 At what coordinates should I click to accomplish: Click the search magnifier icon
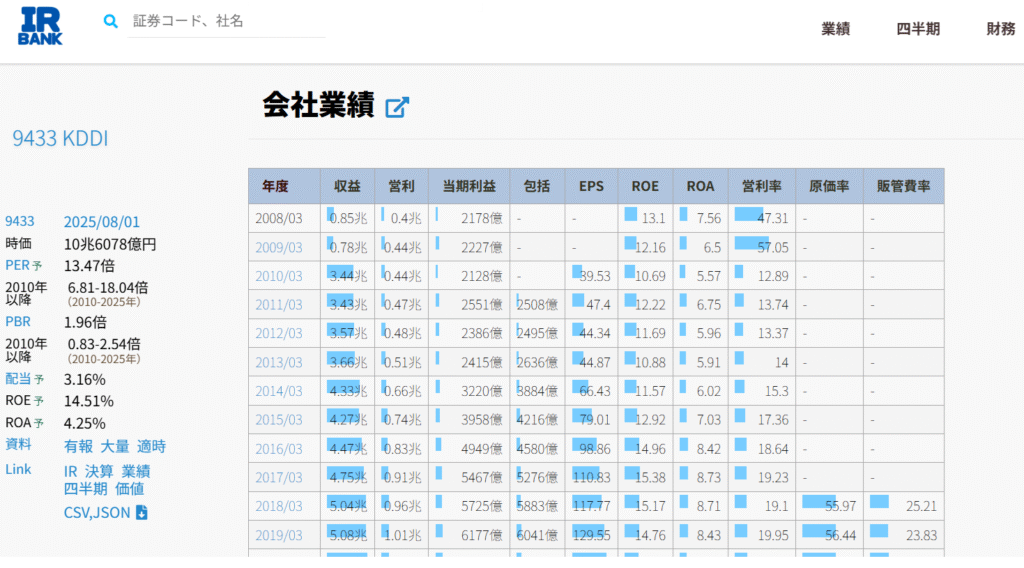[110, 21]
